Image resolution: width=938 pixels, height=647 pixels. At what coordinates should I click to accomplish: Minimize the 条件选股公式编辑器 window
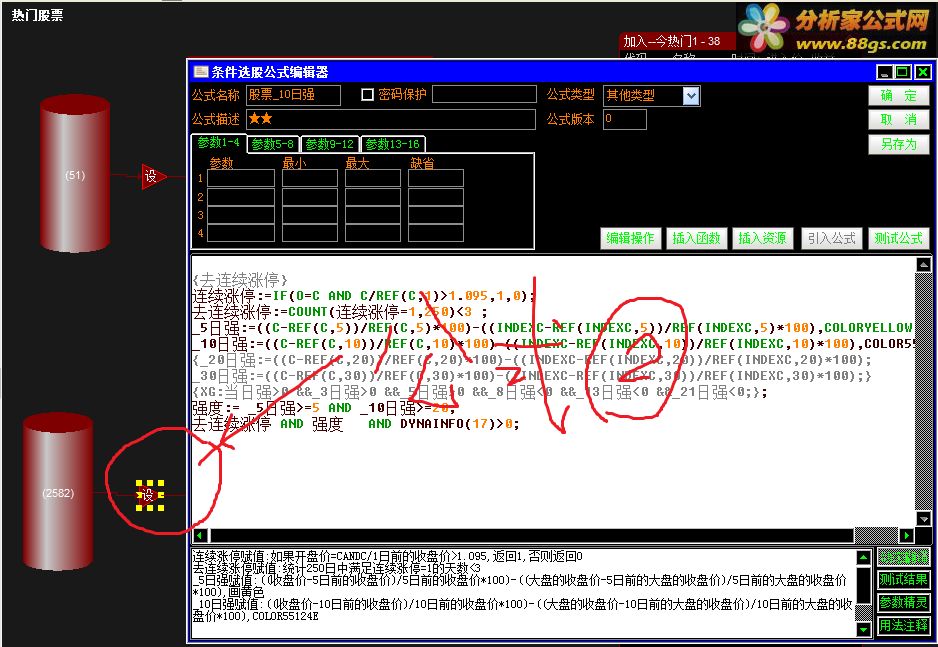tap(884, 72)
